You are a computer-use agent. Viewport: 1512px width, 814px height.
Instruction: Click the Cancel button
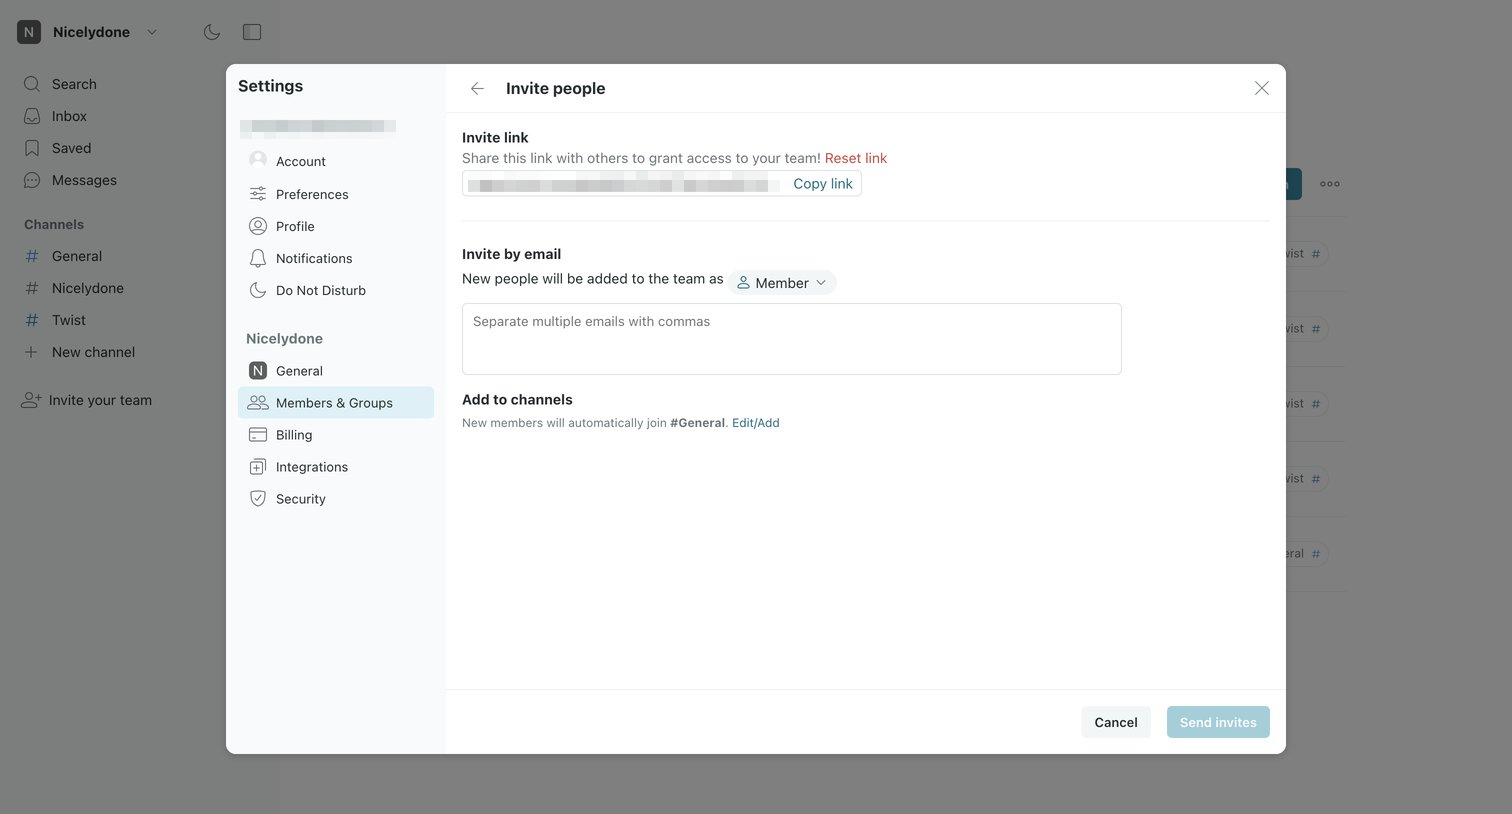[1116, 722]
